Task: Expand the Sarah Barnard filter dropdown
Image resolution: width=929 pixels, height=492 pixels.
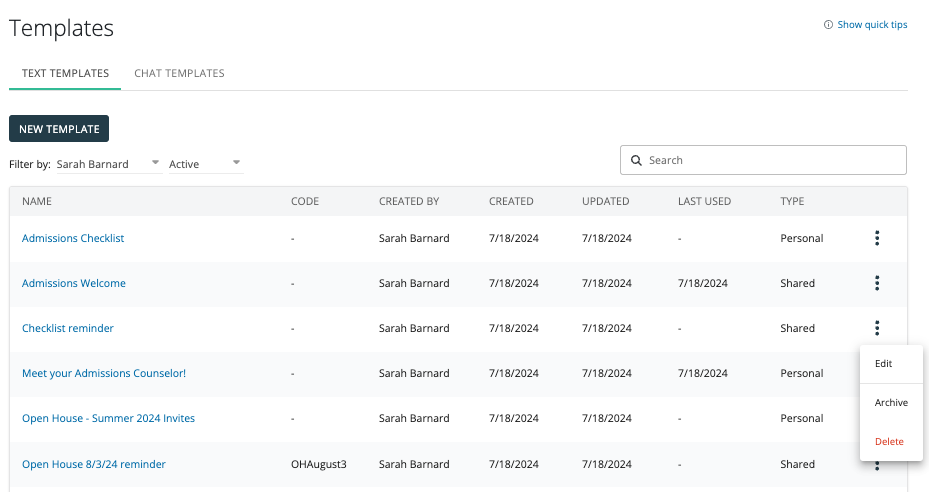Action: [x=155, y=163]
